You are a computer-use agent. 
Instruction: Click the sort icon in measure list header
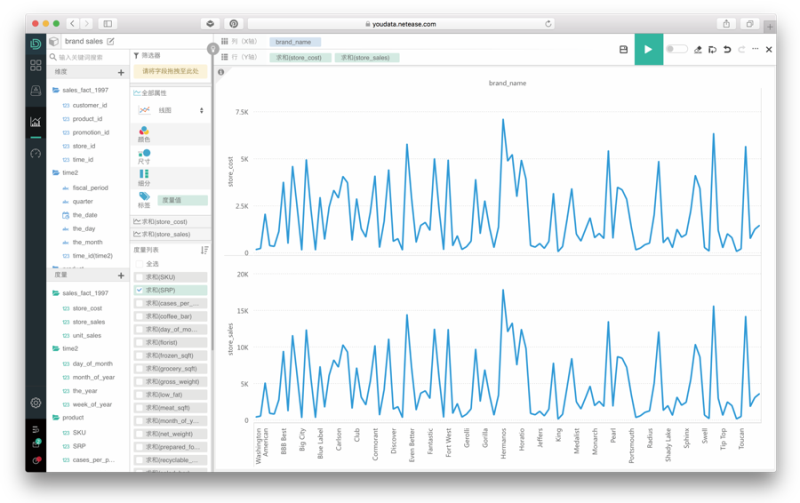click(x=205, y=250)
